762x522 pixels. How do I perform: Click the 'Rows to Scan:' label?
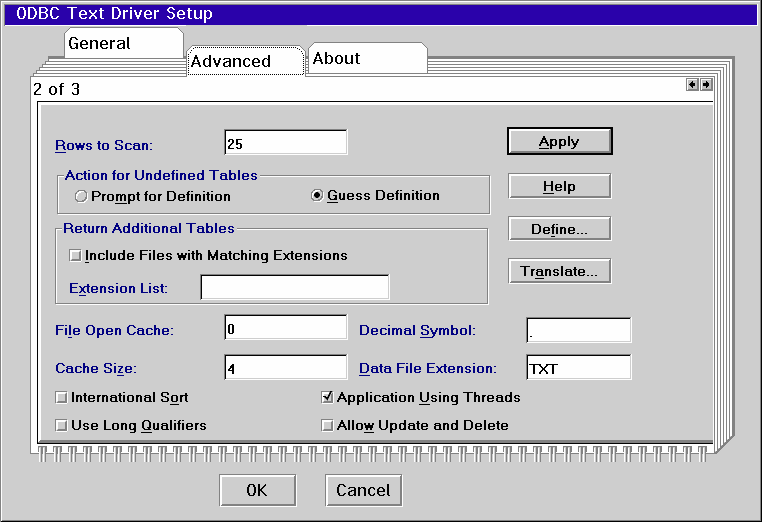(x=104, y=145)
